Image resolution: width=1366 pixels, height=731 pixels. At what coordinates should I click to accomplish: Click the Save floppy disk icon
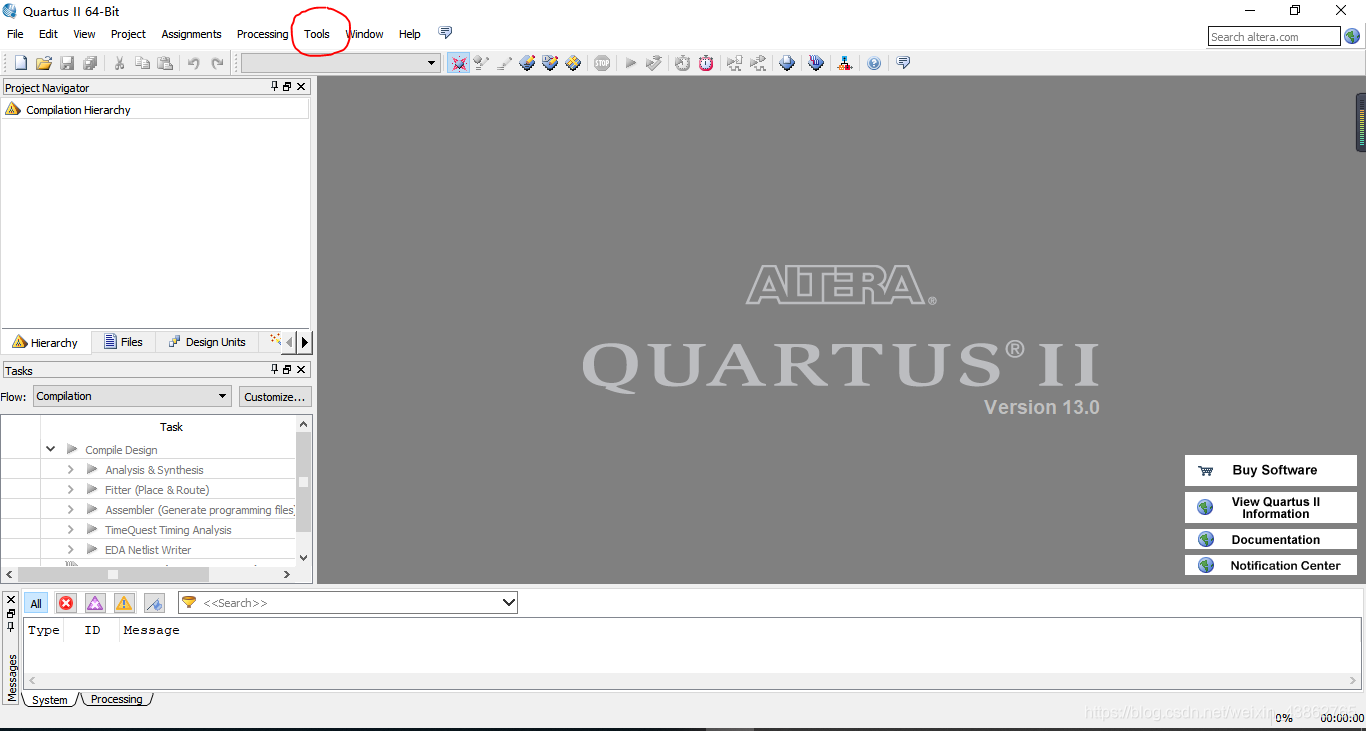coord(67,63)
